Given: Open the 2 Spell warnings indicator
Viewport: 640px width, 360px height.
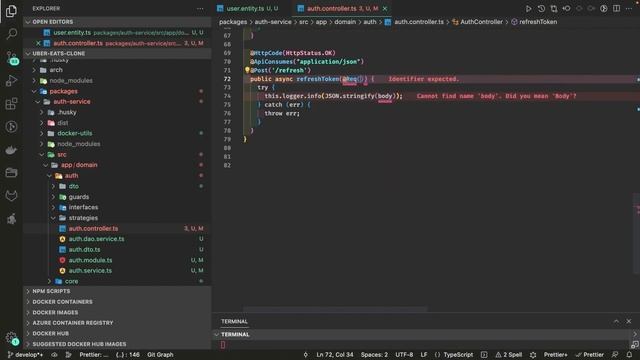Looking at the screenshot, I should click(x=509, y=355).
